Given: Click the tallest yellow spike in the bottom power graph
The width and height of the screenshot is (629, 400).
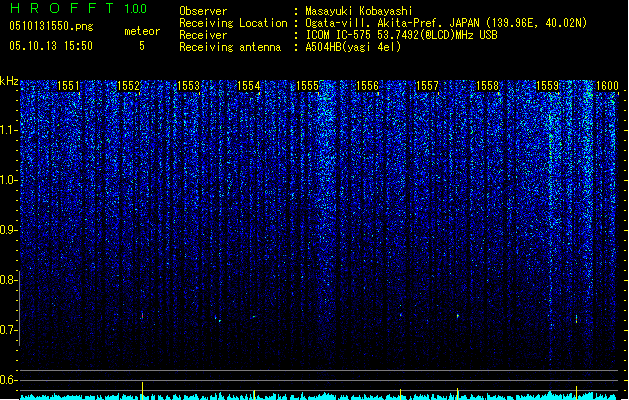Looking at the screenshot, I should 142,390.
